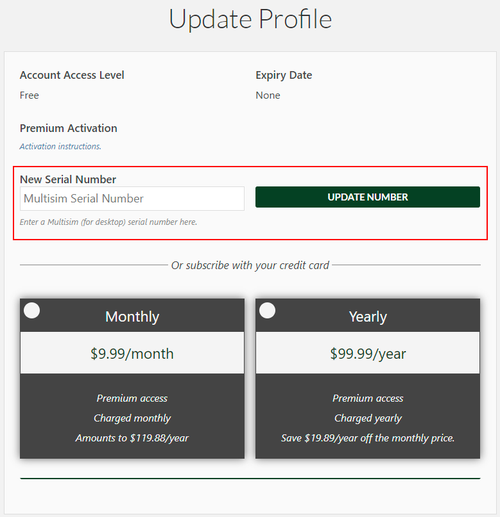
Task: Choose the $99.99/year price panel
Action: [x=368, y=353]
